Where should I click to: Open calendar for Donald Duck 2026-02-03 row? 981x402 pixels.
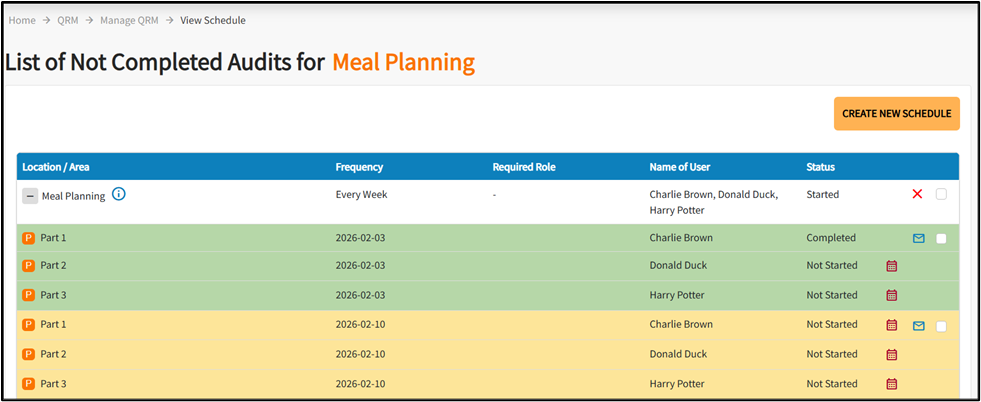click(892, 266)
